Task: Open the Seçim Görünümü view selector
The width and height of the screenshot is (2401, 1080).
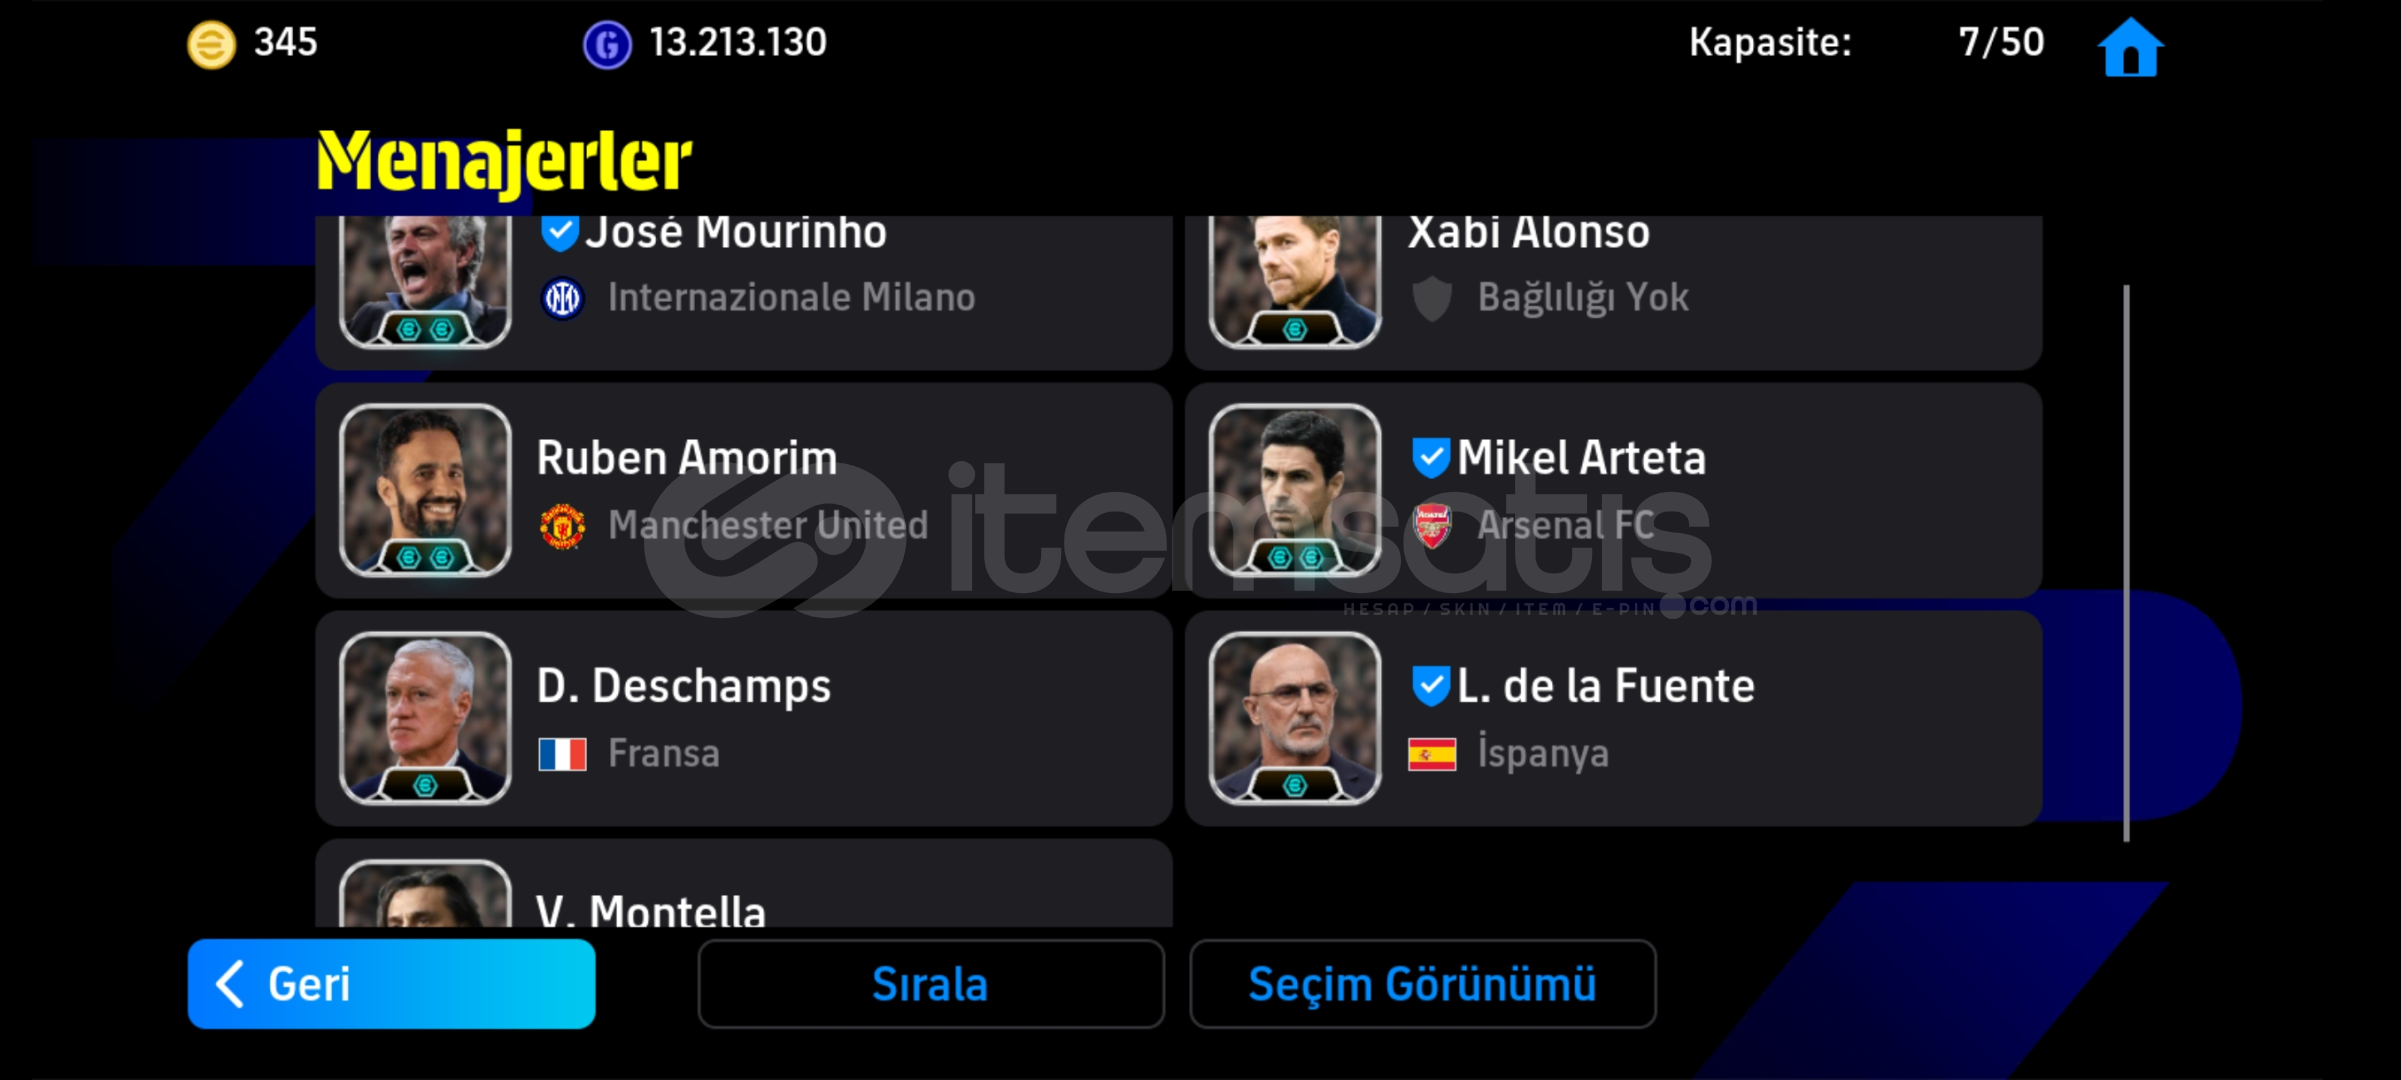Action: [1422, 984]
